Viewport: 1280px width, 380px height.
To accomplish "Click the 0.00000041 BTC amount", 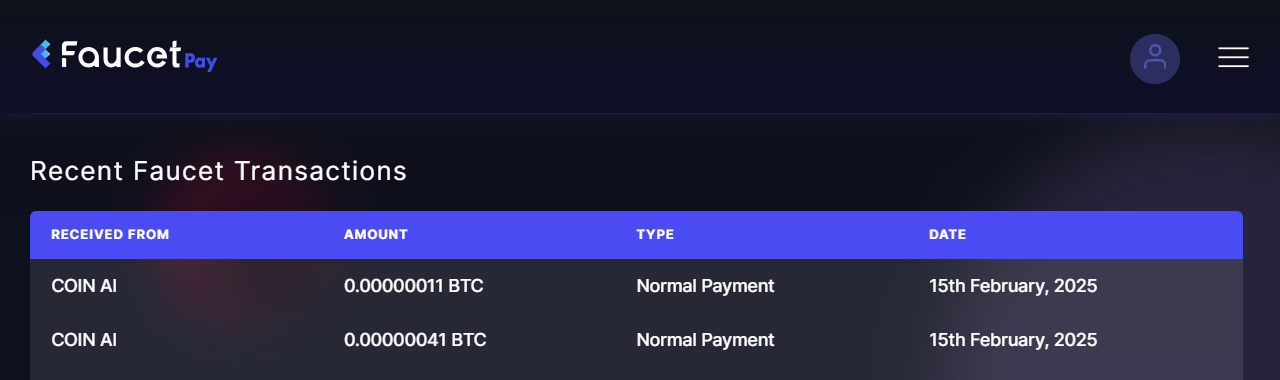I will (x=415, y=340).
